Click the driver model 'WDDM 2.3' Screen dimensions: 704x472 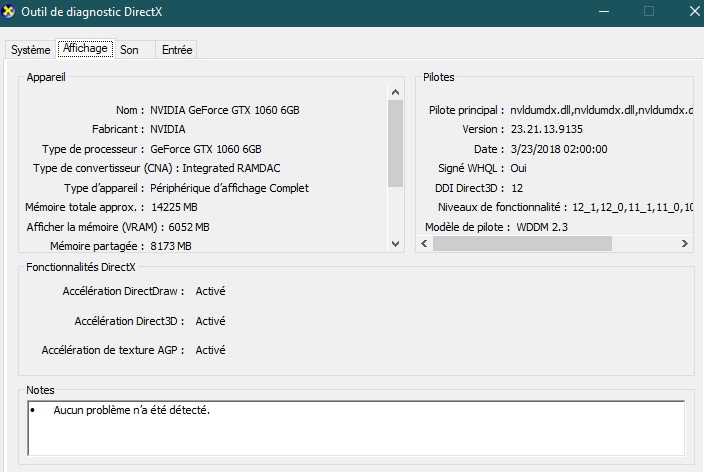pyautogui.click(x=542, y=227)
